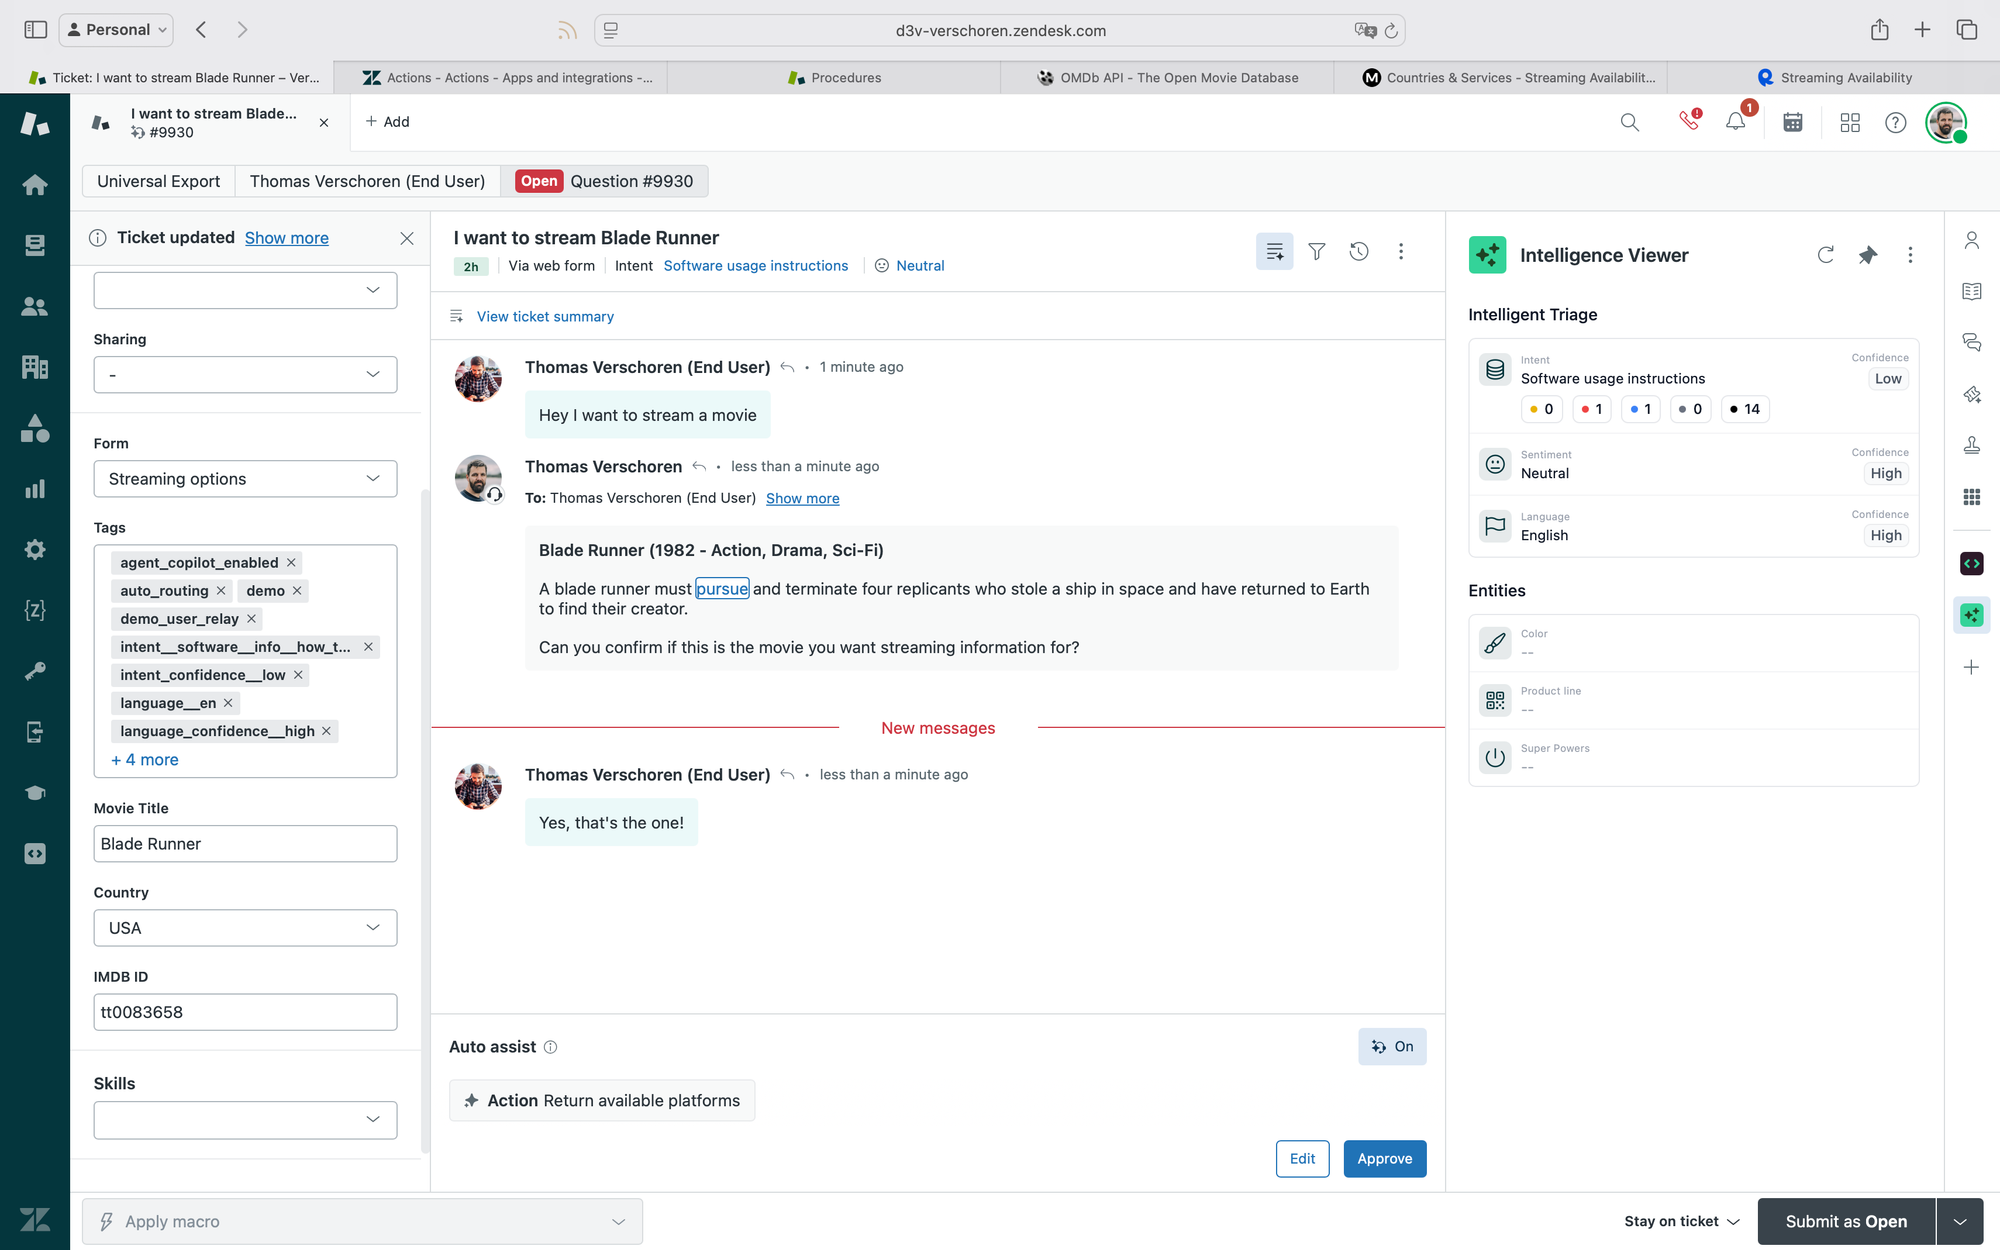This screenshot has width=2000, height=1250.
Task: Open the Submit as Open status arrow
Action: tap(1960, 1221)
